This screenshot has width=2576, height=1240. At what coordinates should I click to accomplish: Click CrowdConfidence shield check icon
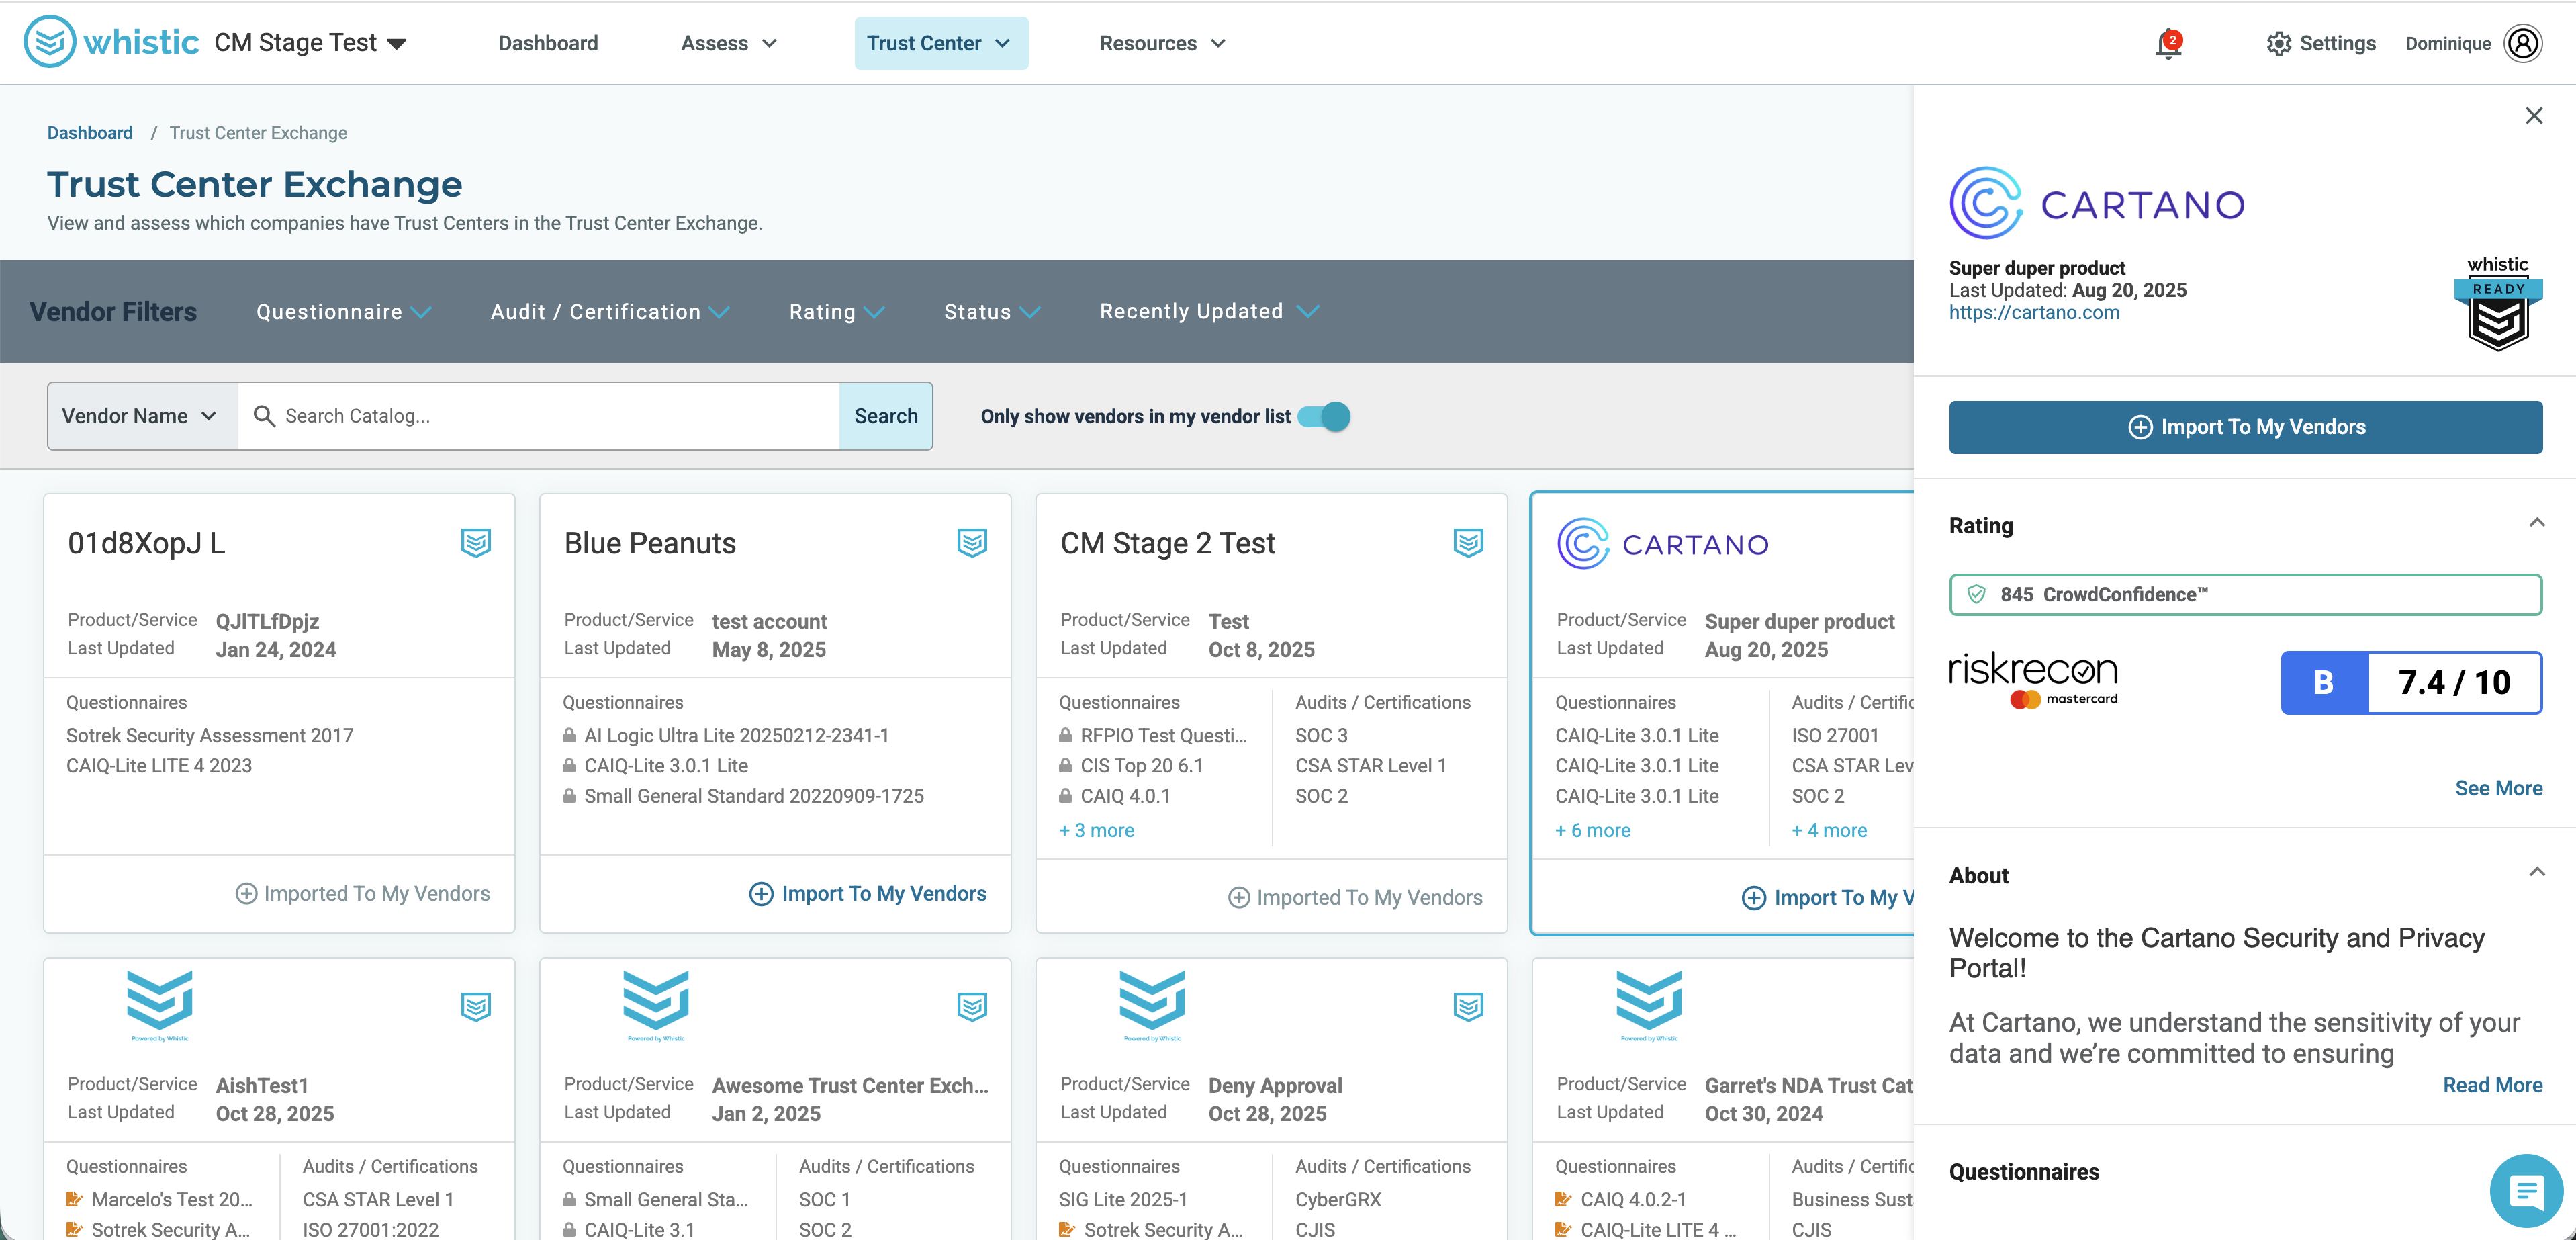(x=1976, y=594)
